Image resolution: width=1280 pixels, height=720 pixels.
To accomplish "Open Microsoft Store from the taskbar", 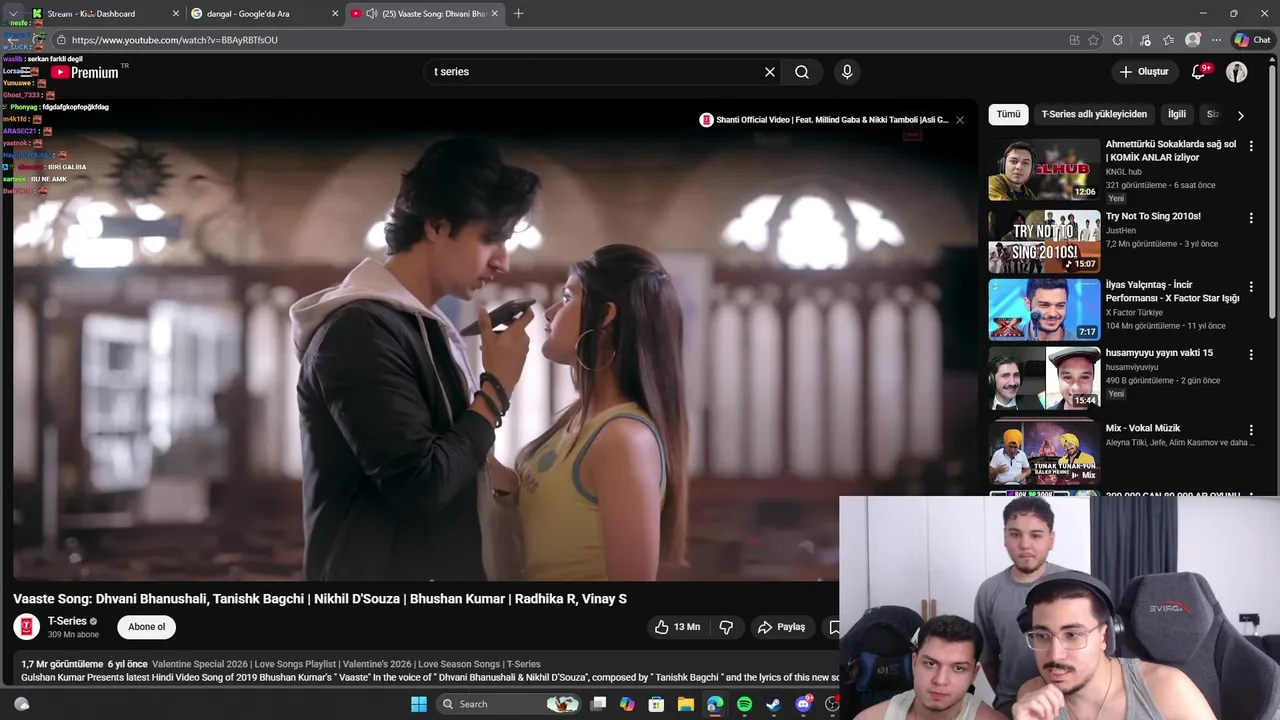I will [x=656, y=704].
